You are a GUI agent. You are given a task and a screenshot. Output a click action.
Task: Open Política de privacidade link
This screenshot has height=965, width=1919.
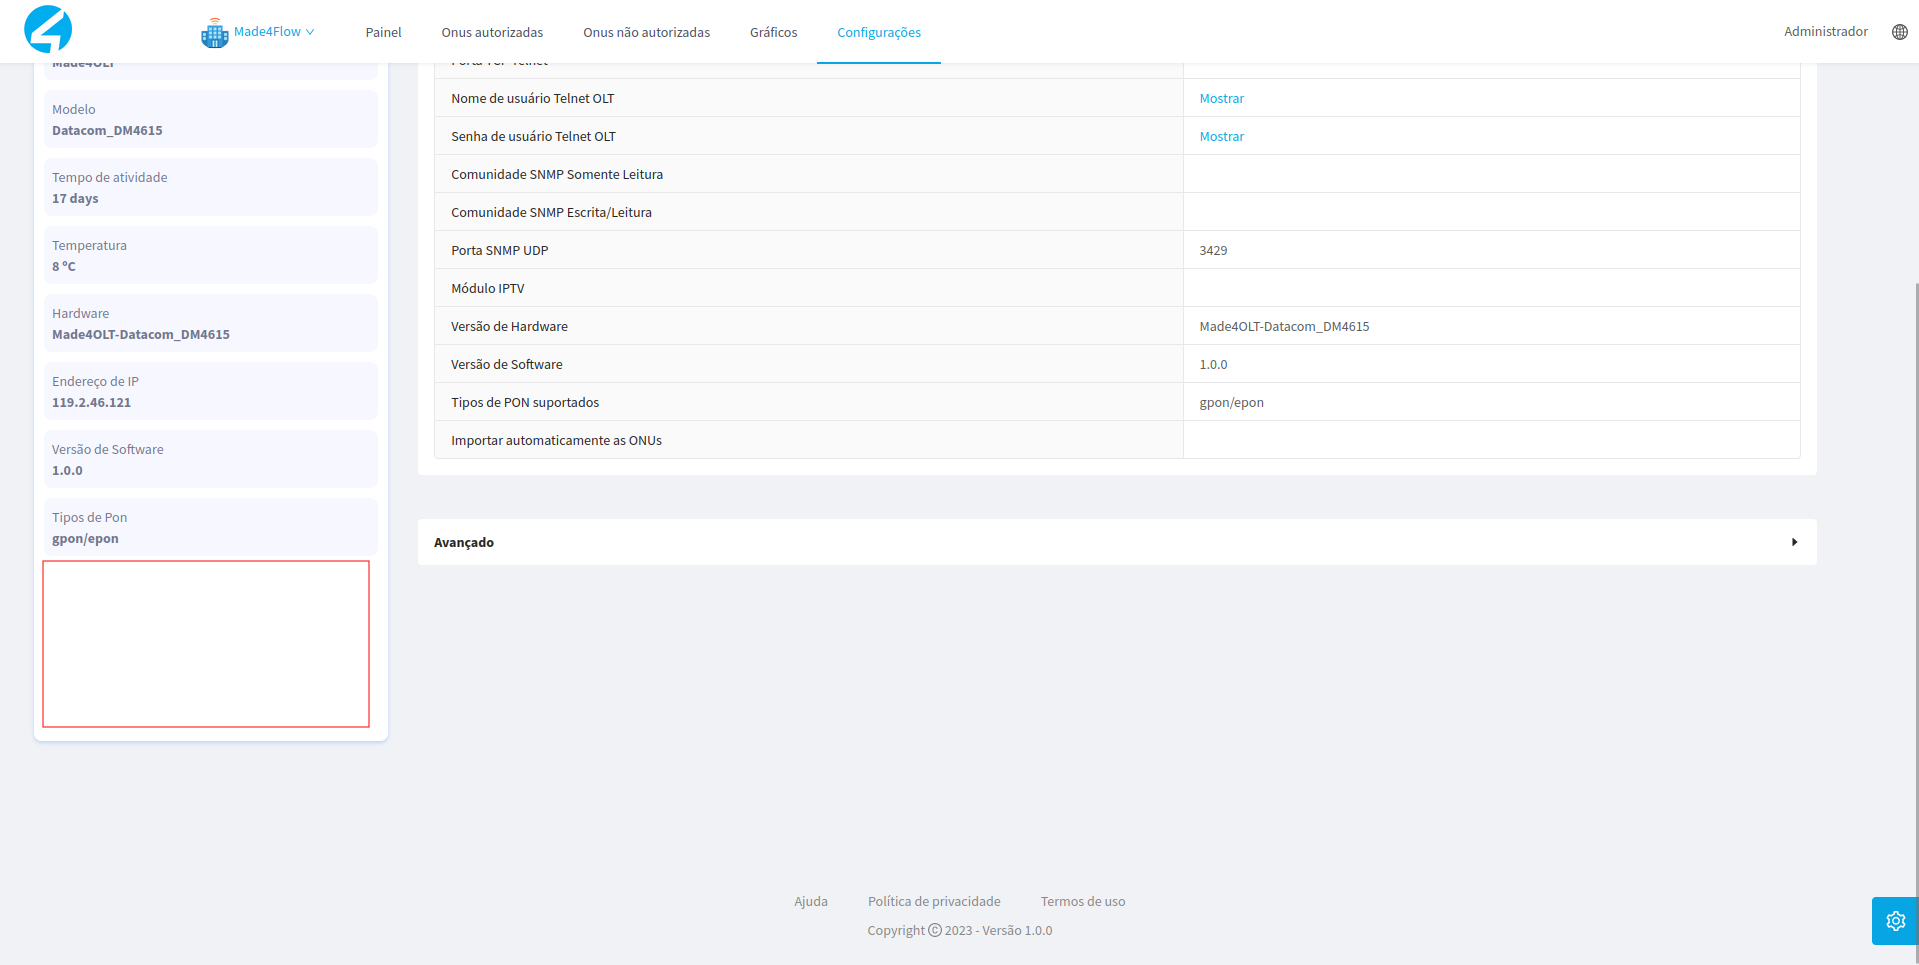(933, 901)
